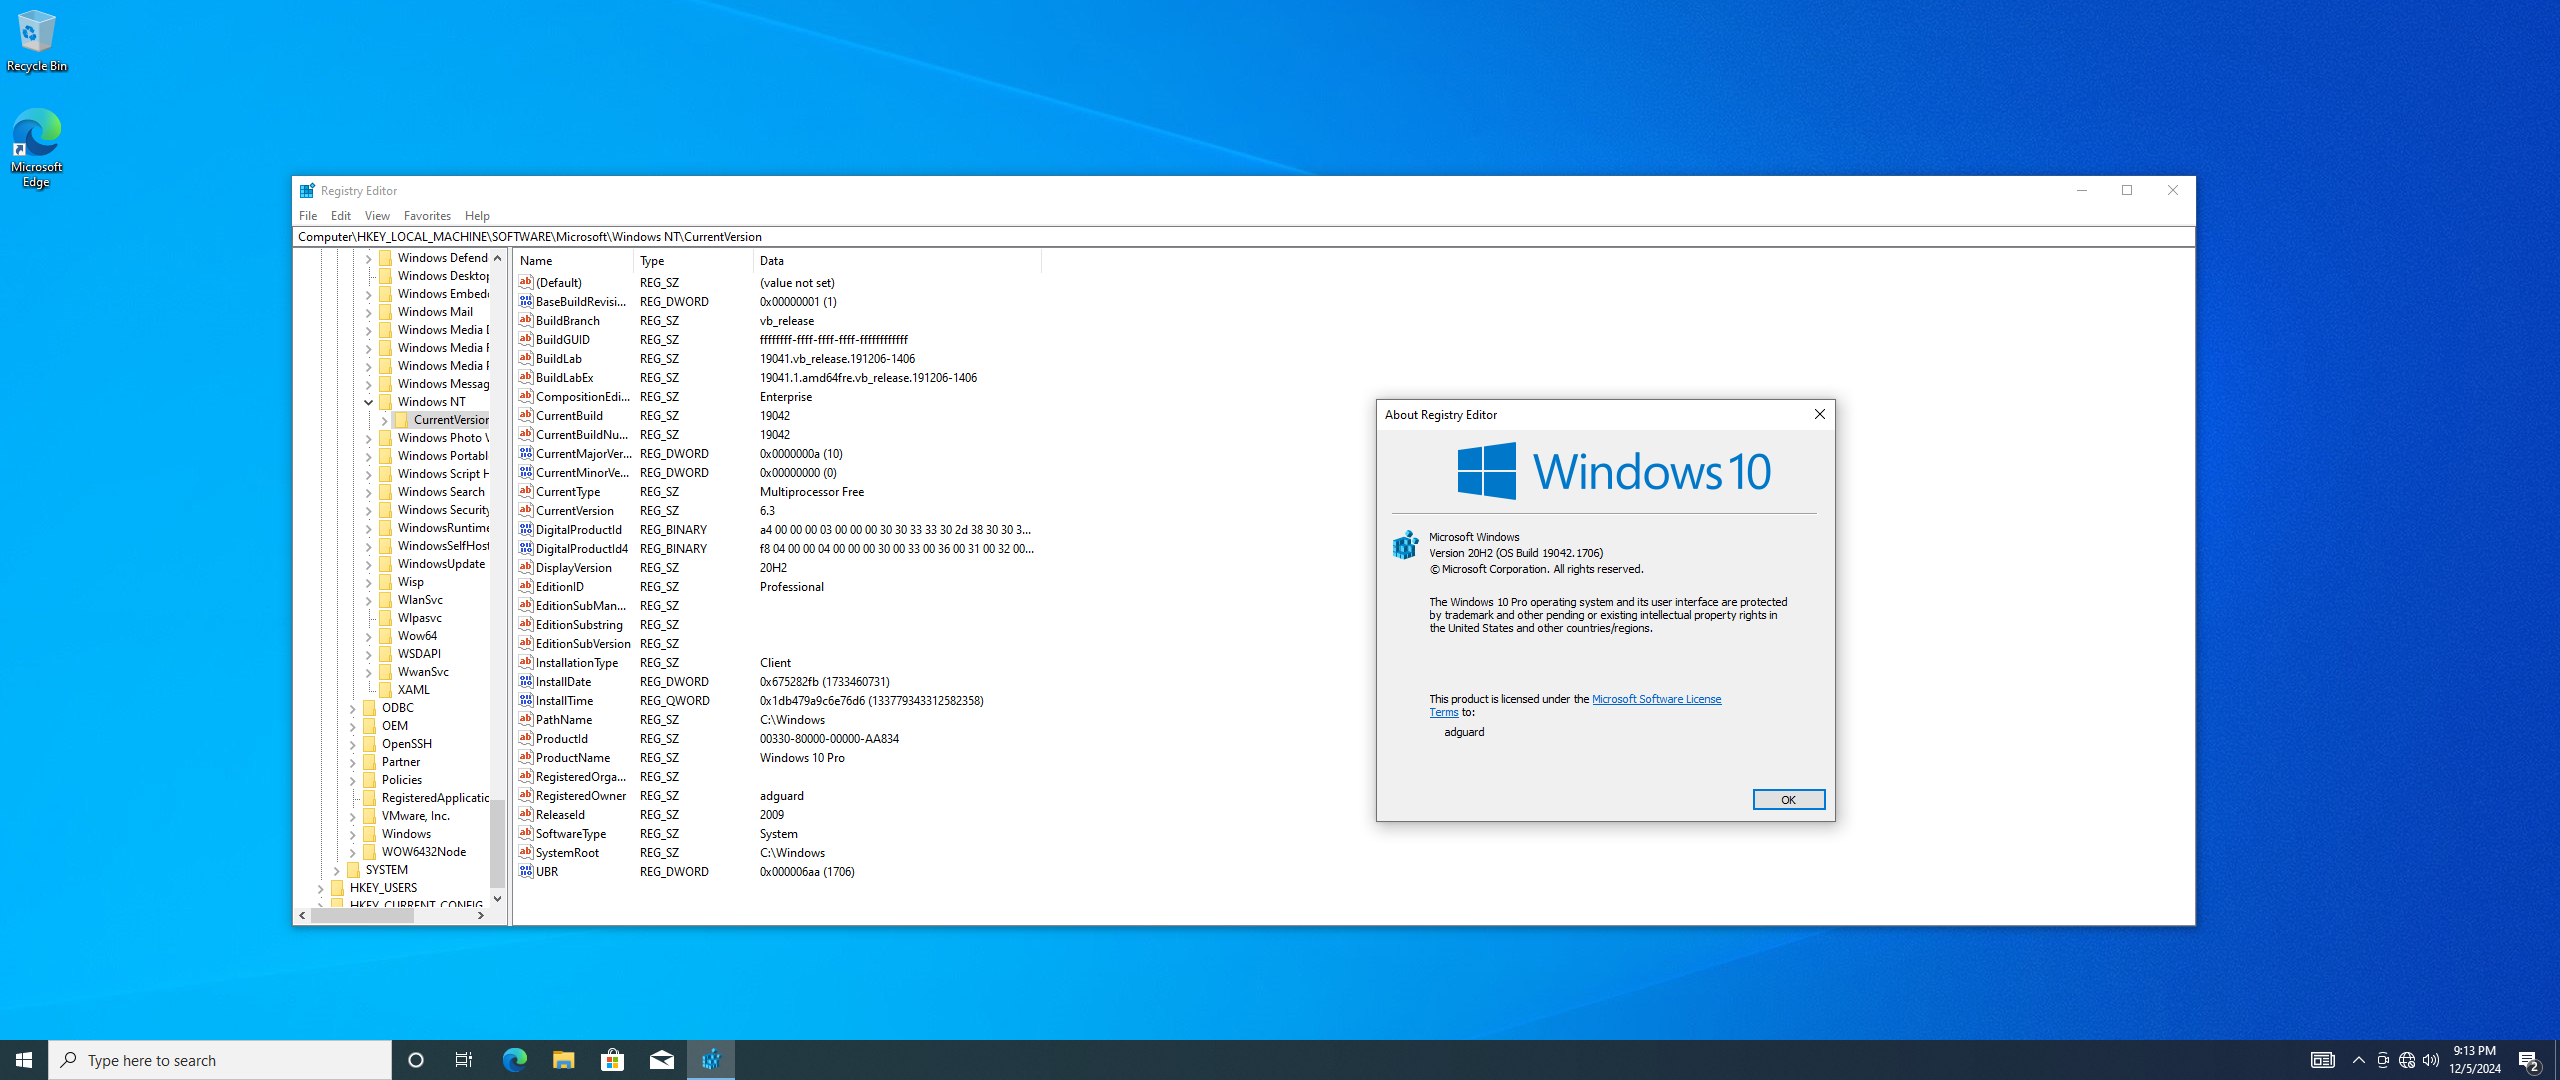This screenshot has height=1080, width=2560.
Task: Select the (Default) value row
Action: [x=776, y=282]
